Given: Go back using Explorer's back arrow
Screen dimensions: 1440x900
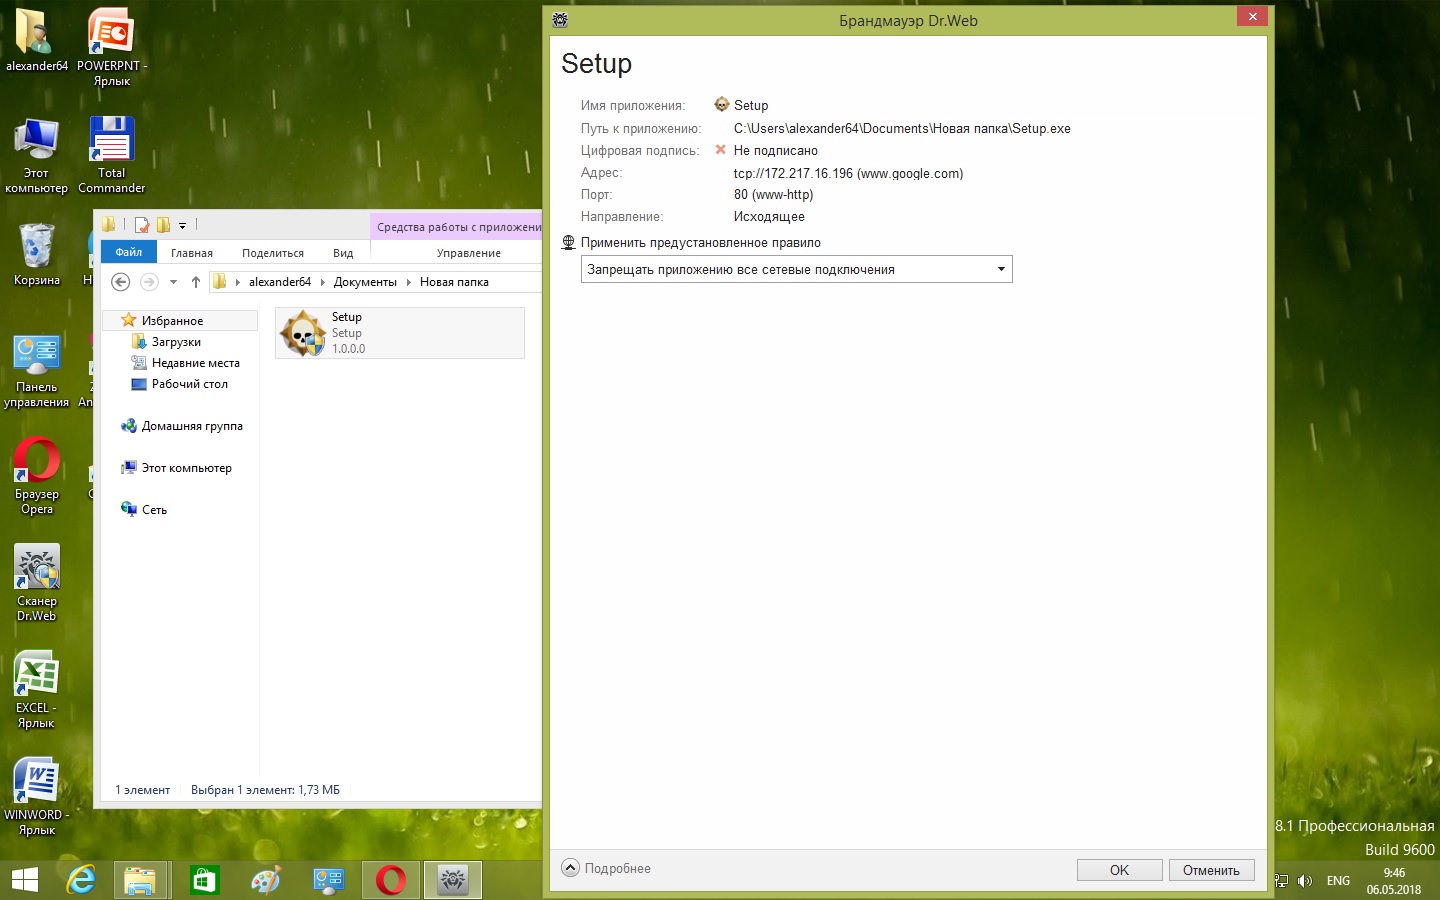Looking at the screenshot, I should tap(120, 282).
